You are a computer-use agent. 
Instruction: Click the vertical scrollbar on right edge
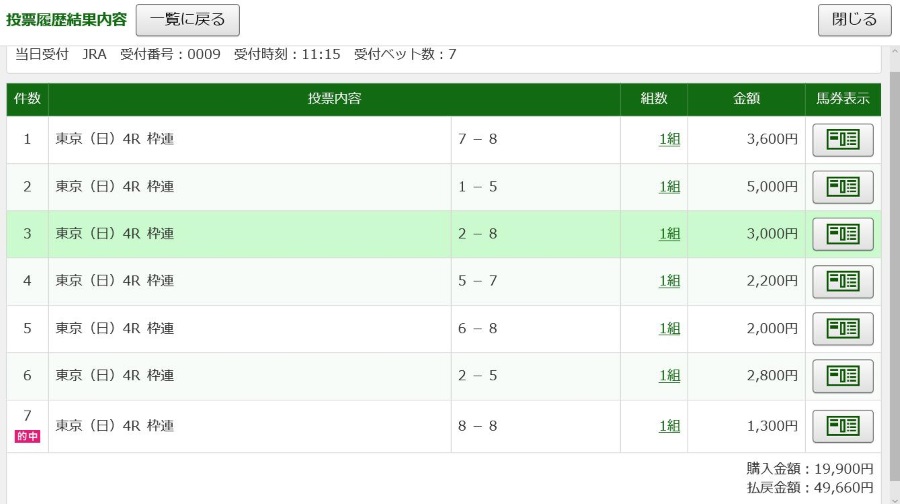coord(895,276)
